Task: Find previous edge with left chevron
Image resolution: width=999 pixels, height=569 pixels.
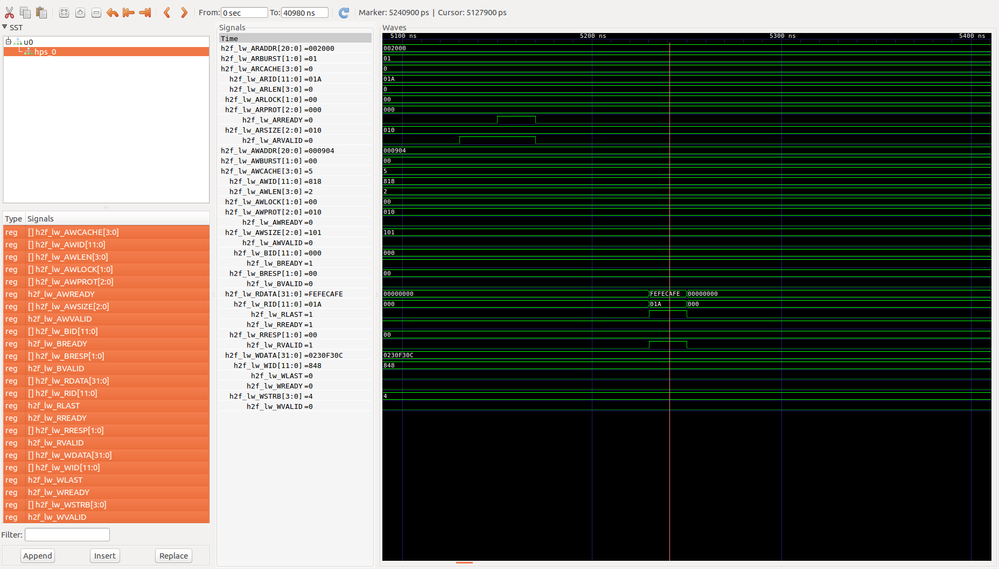Action: pyautogui.click(x=168, y=13)
